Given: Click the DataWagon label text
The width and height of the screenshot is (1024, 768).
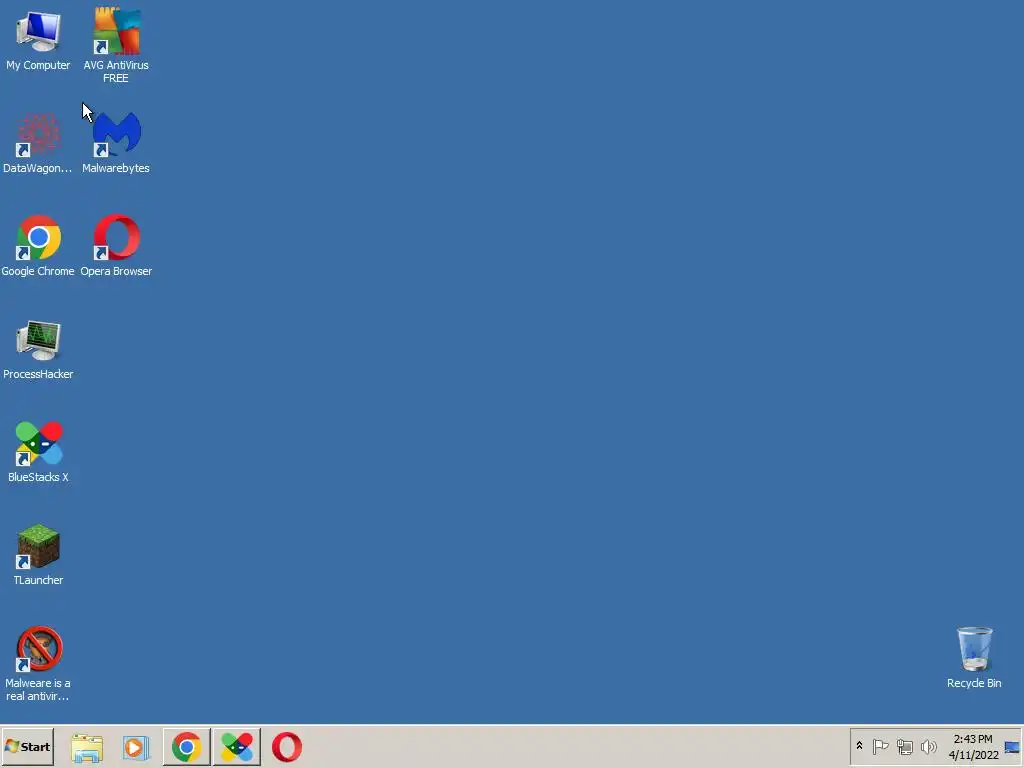Looking at the screenshot, I should click(x=38, y=168).
